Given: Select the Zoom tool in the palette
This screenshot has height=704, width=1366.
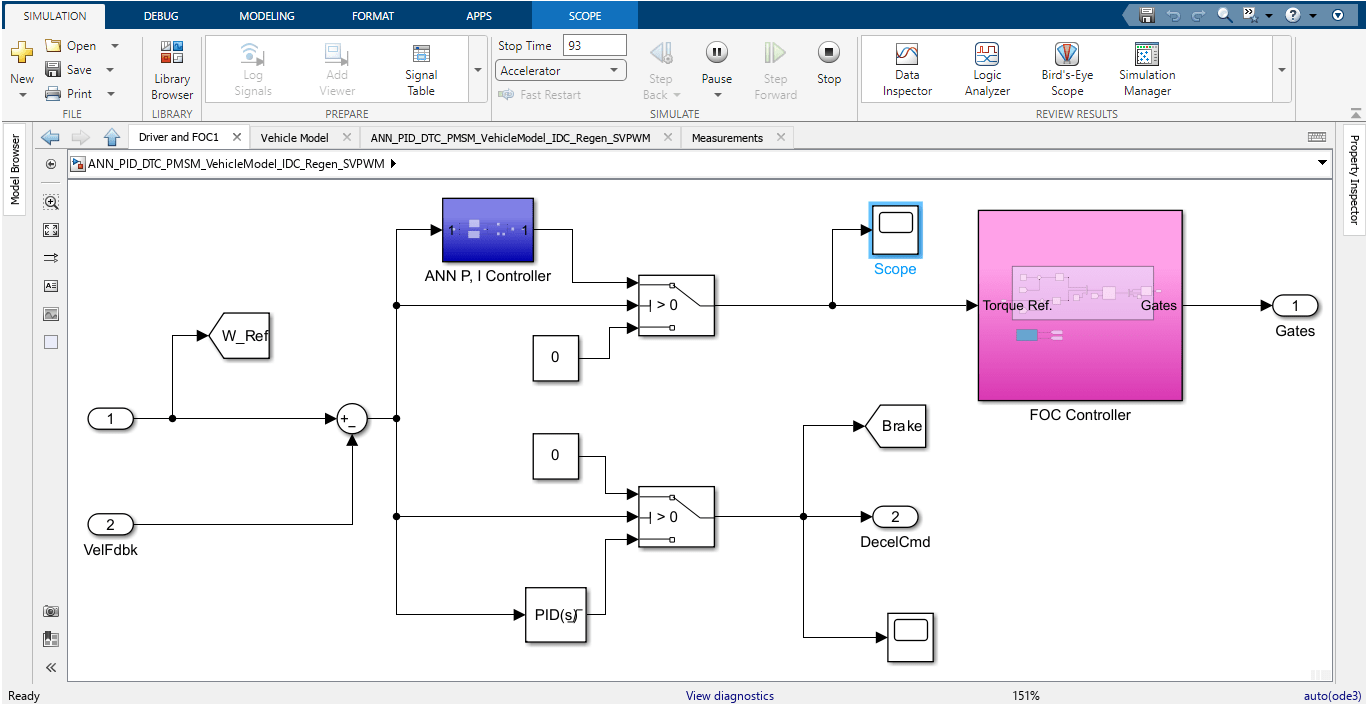Looking at the screenshot, I should 50,201.
